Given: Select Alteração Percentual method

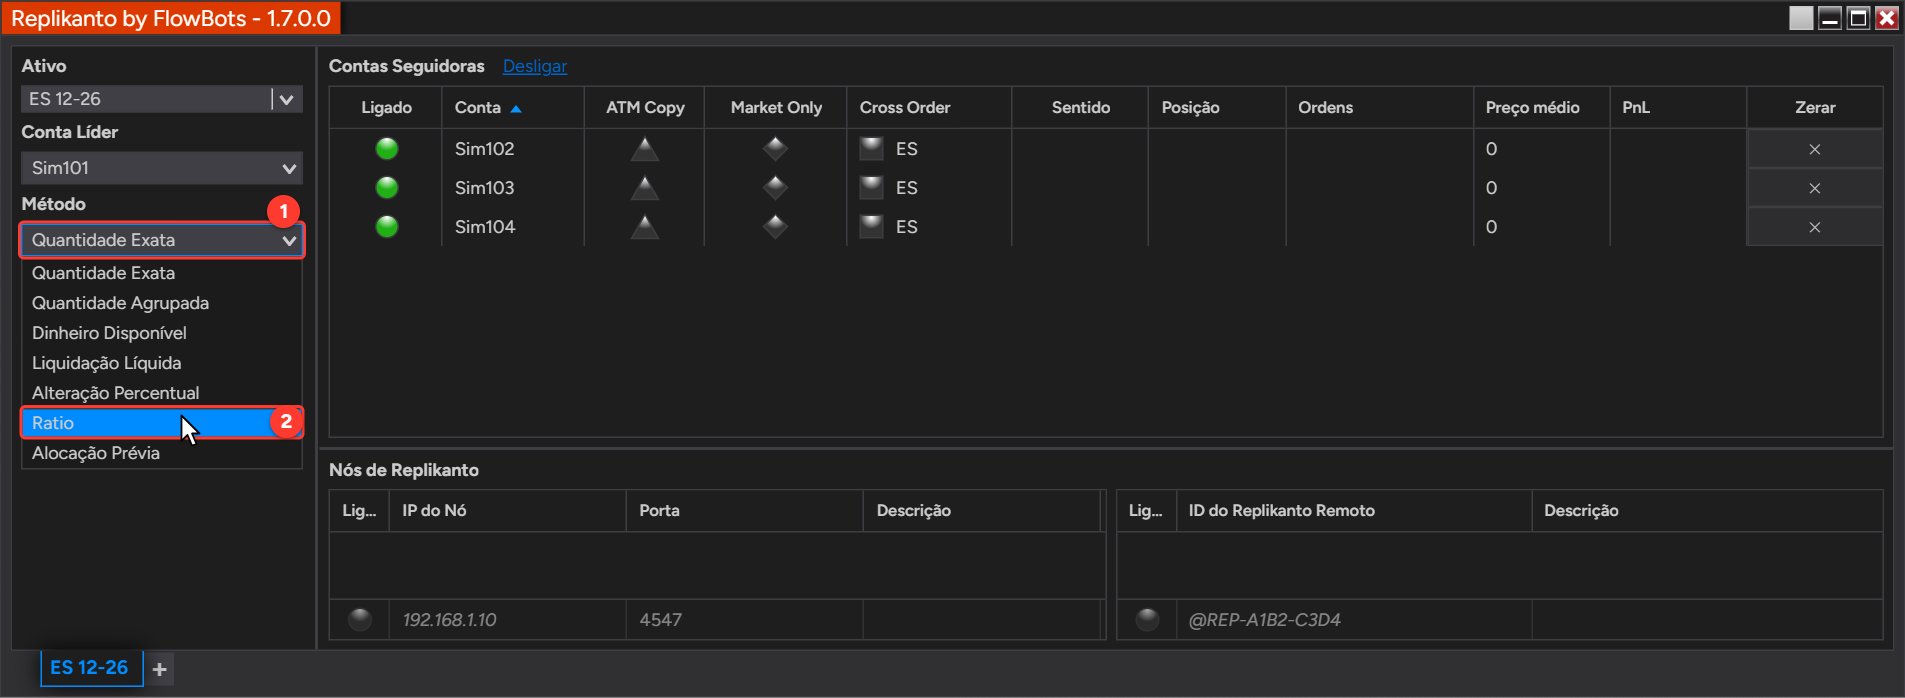Looking at the screenshot, I should pos(162,393).
